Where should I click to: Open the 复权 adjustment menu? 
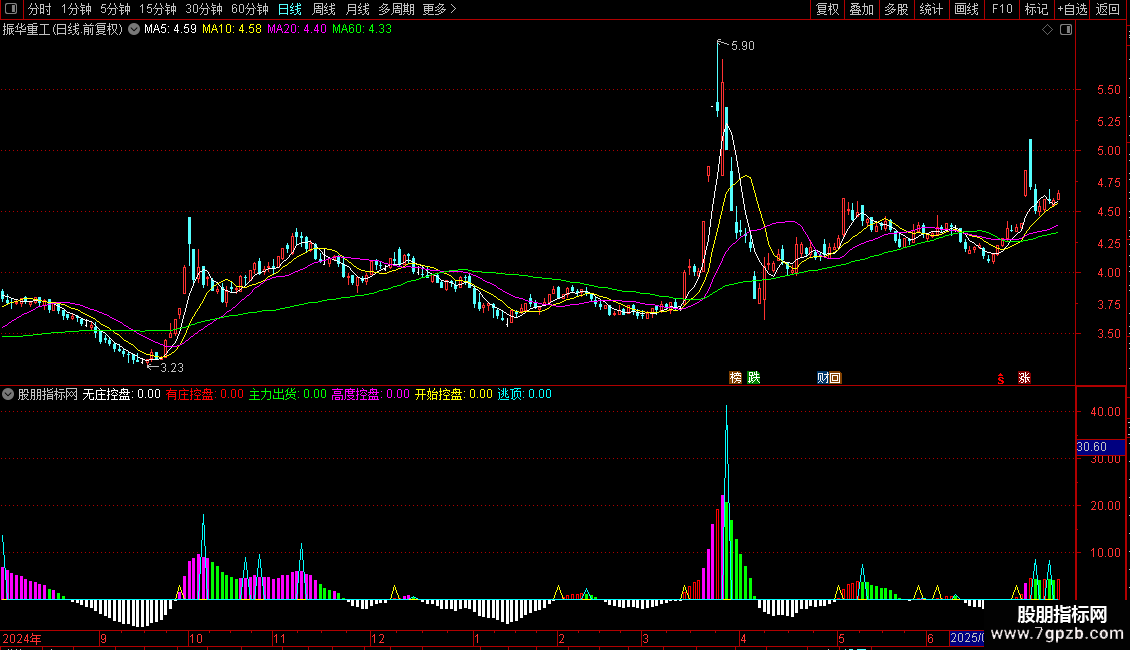827,9
